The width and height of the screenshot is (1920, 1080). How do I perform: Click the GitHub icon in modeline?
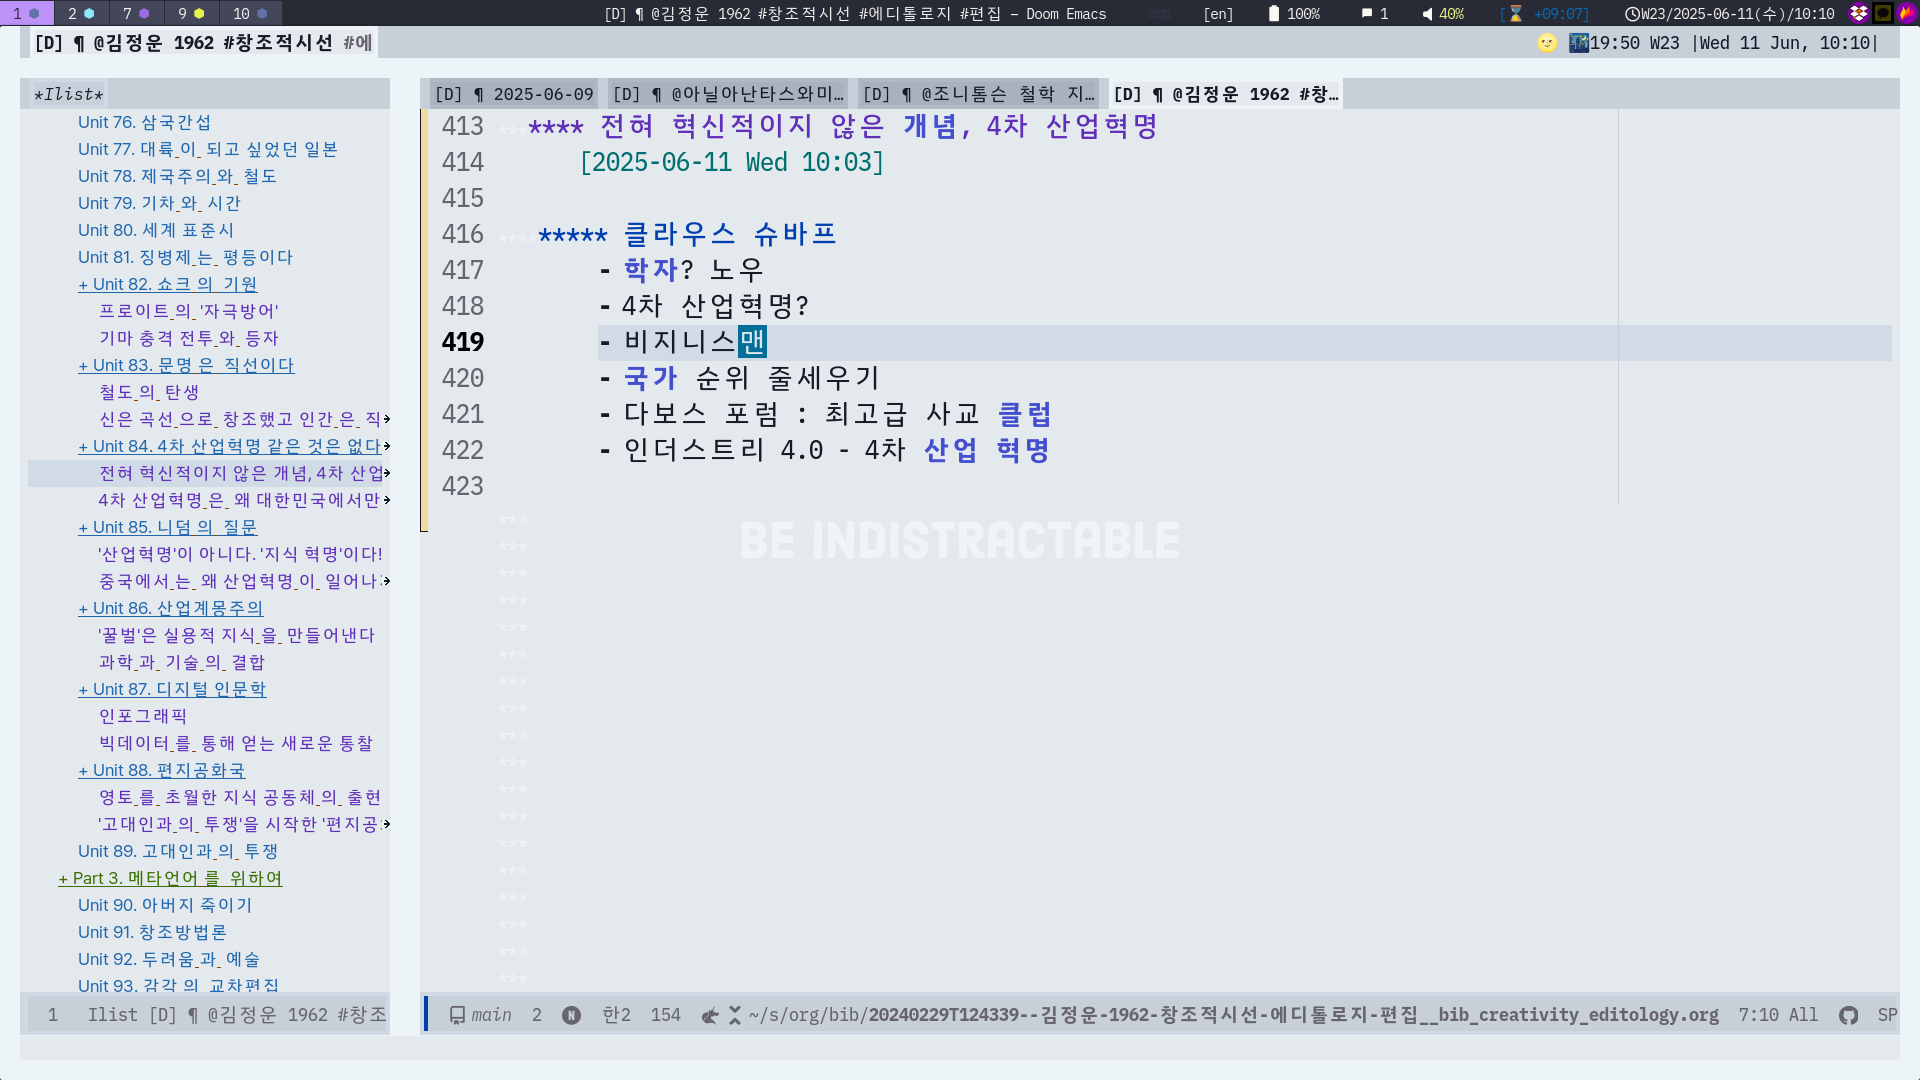coord(1848,1015)
